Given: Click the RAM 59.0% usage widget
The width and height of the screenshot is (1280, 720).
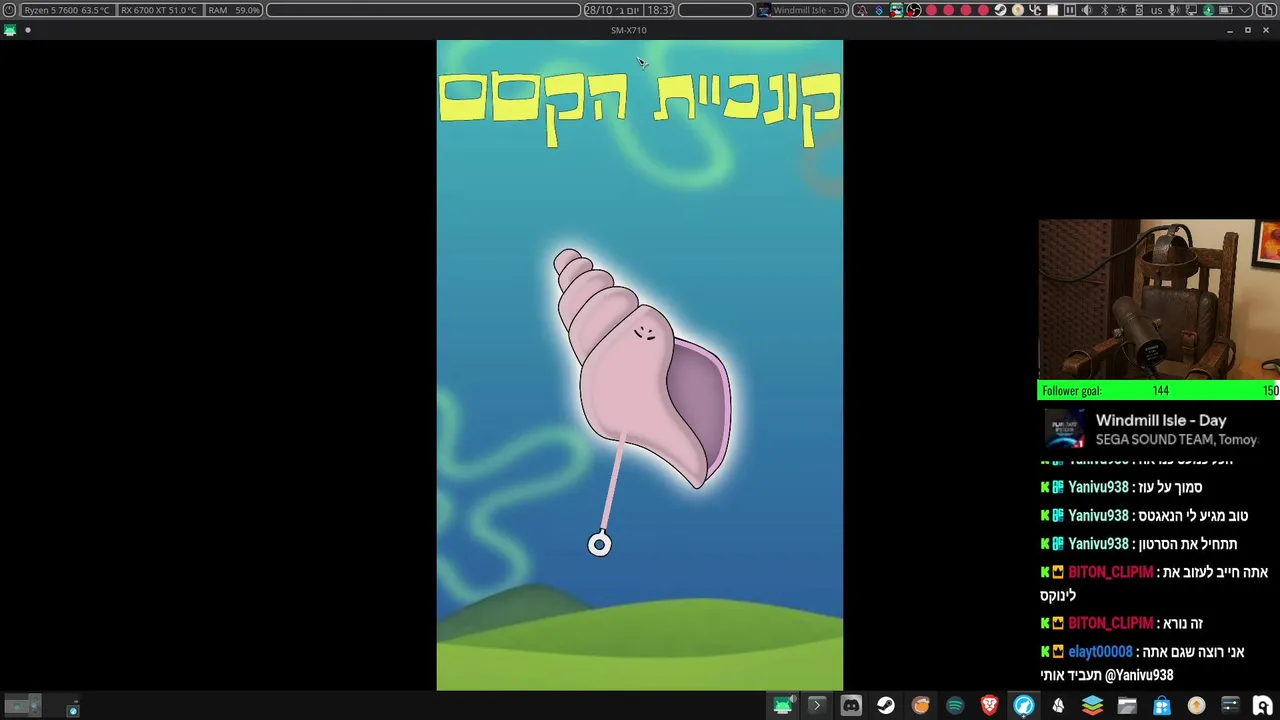Looking at the screenshot, I should click(234, 10).
